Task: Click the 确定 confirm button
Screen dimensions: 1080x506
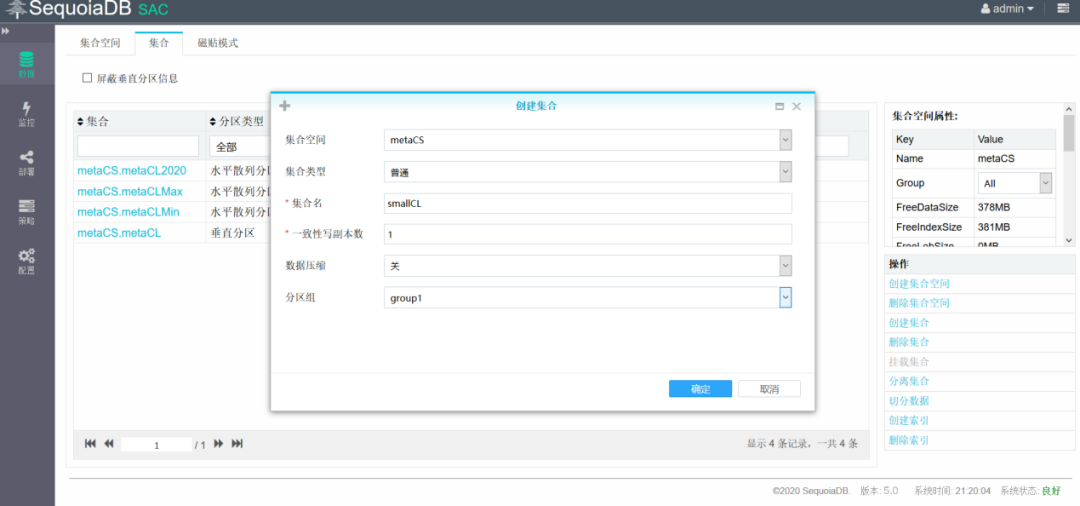Action: coord(700,389)
